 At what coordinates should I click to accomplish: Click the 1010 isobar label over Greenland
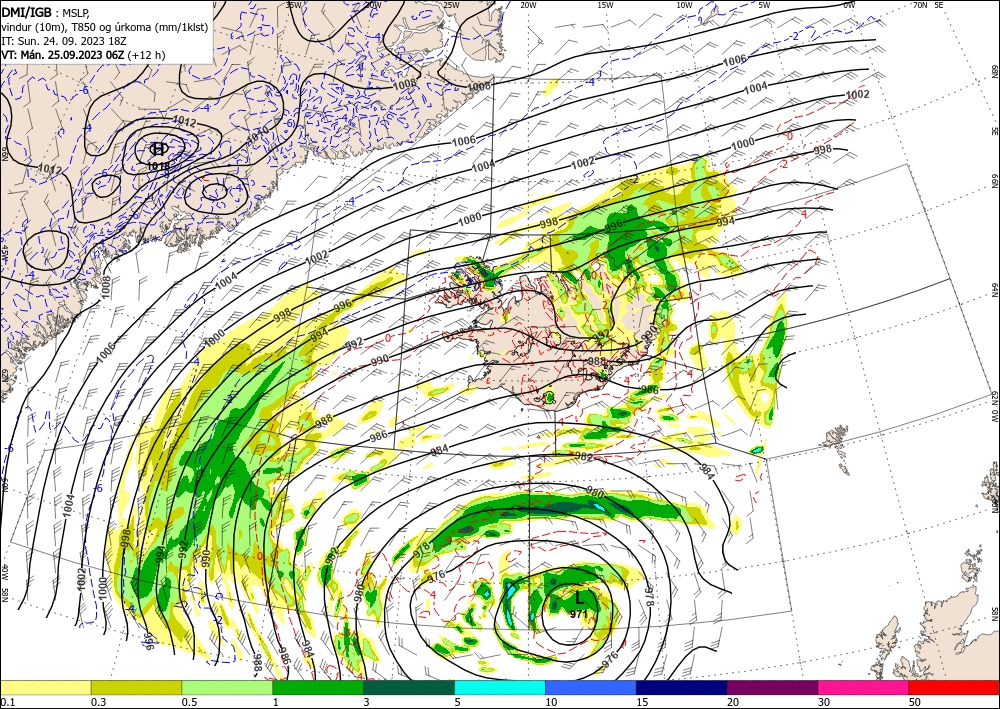(257, 135)
